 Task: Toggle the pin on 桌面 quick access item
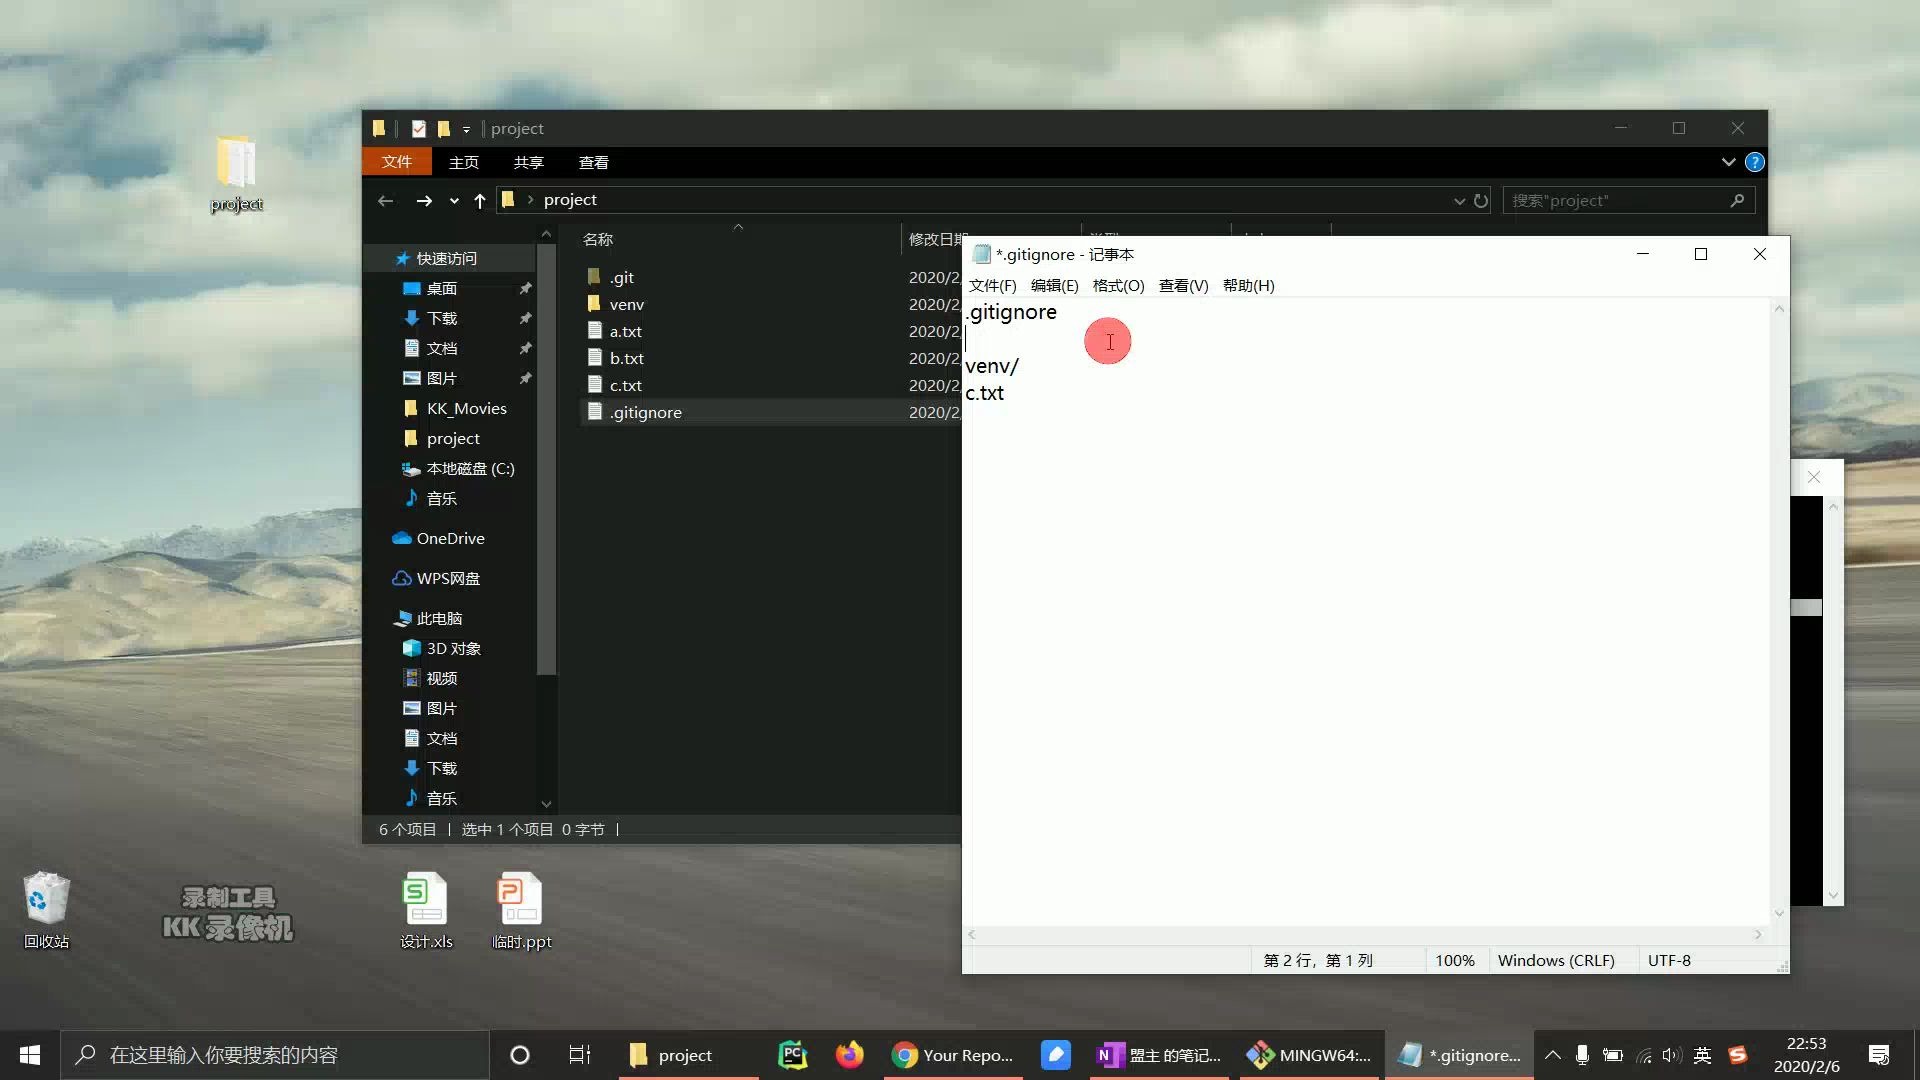tap(525, 289)
